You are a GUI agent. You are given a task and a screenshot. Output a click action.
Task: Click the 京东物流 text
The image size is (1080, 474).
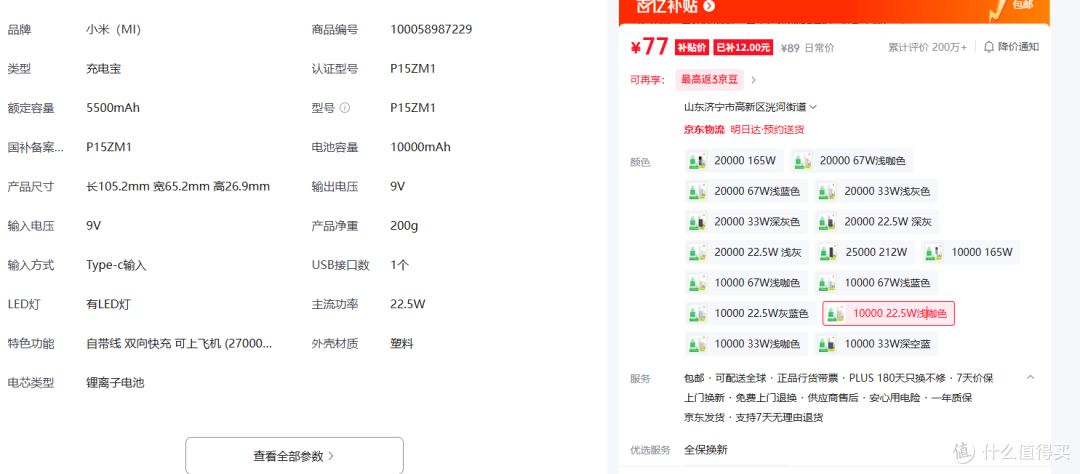point(704,130)
